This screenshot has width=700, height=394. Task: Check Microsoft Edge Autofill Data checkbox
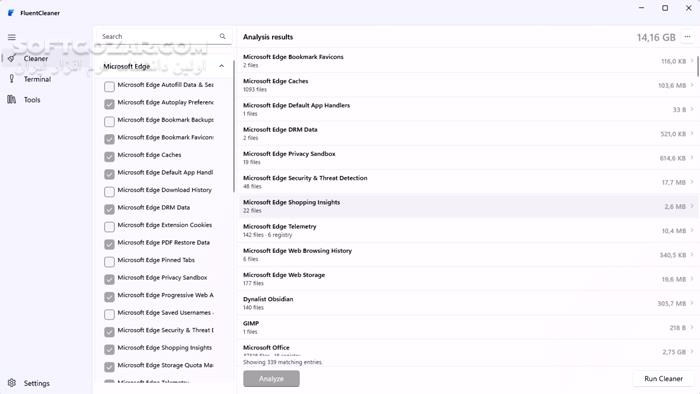109,87
